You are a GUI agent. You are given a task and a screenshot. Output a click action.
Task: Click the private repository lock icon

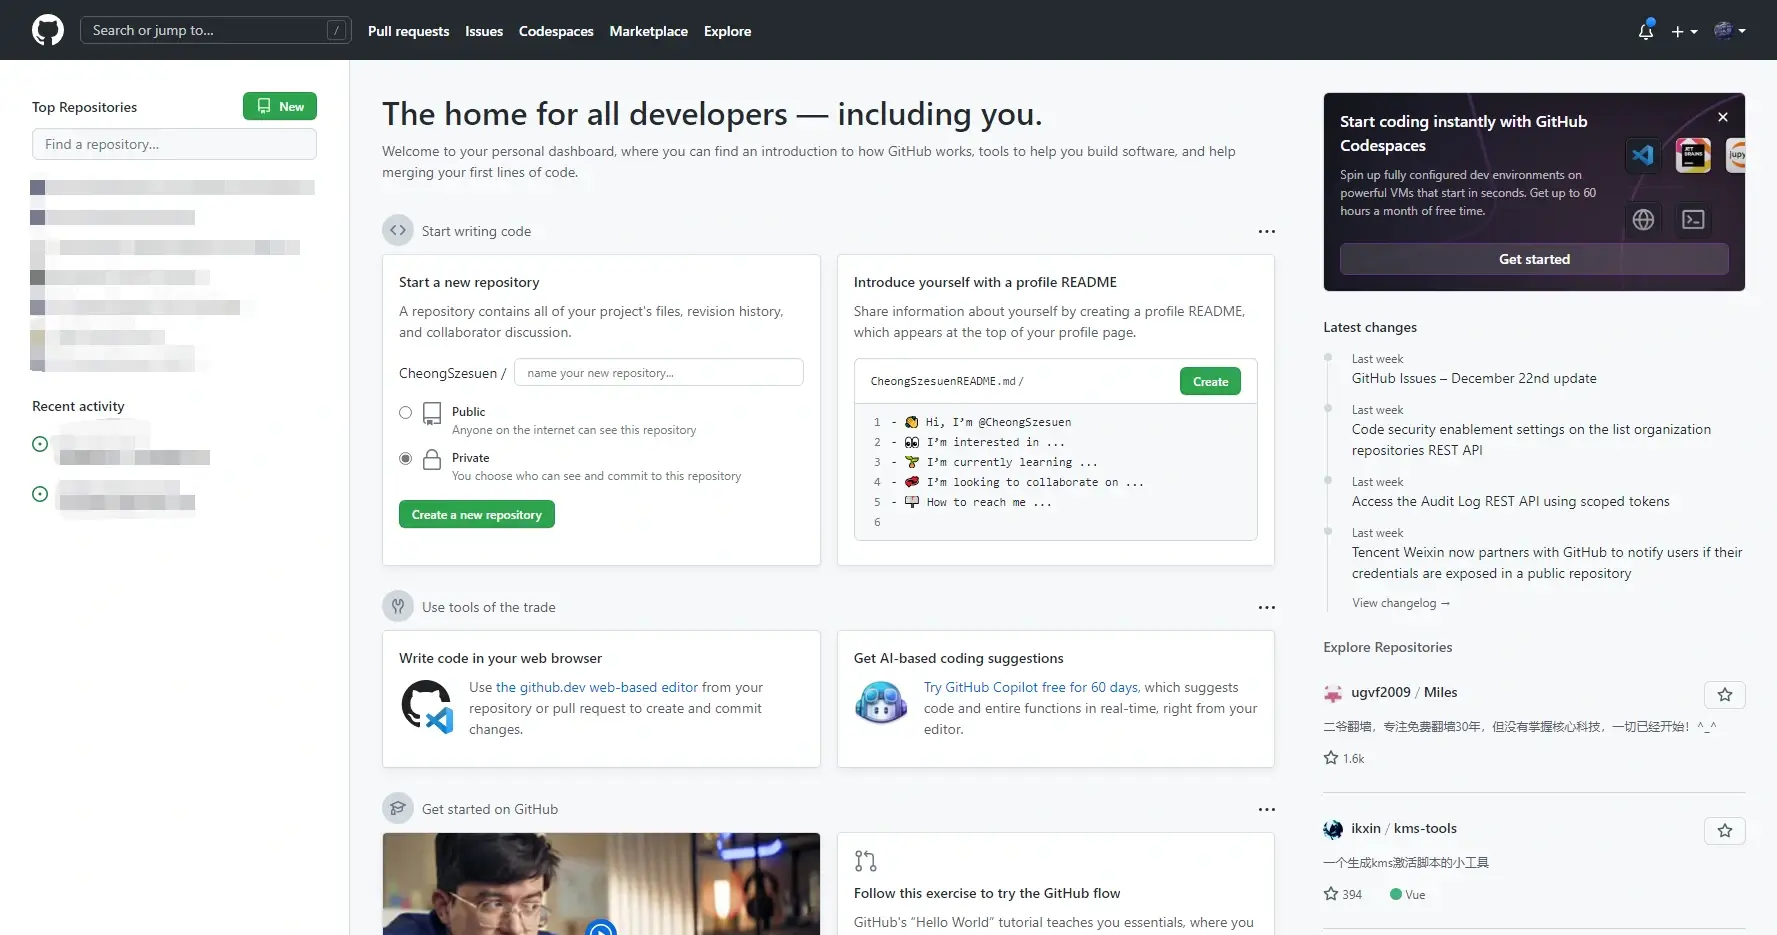coord(432,459)
